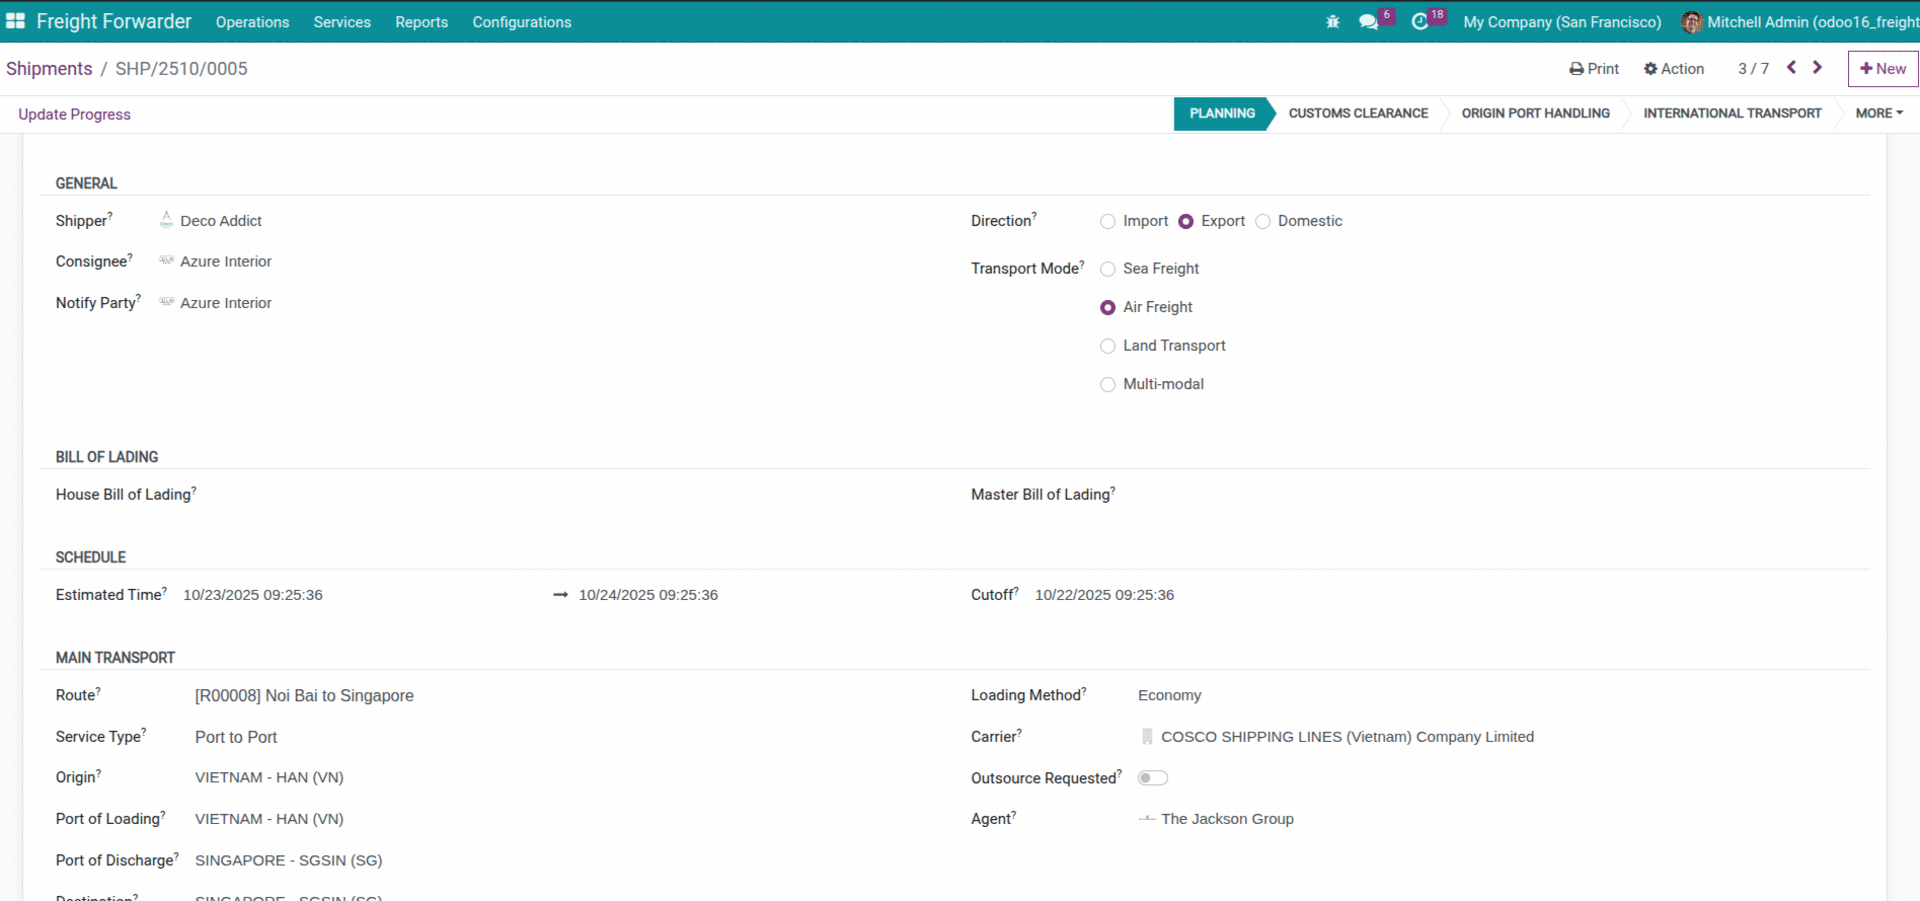Viewport: 1920px width, 901px height.
Task: Open the debug bug icon
Action: pyautogui.click(x=1332, y=21)
